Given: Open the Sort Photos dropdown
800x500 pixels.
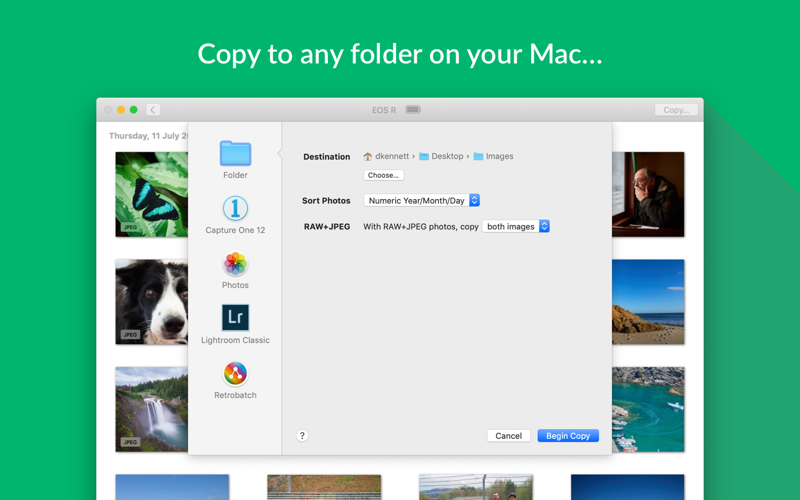Looking at the screenshot, I should click(421, 201).
